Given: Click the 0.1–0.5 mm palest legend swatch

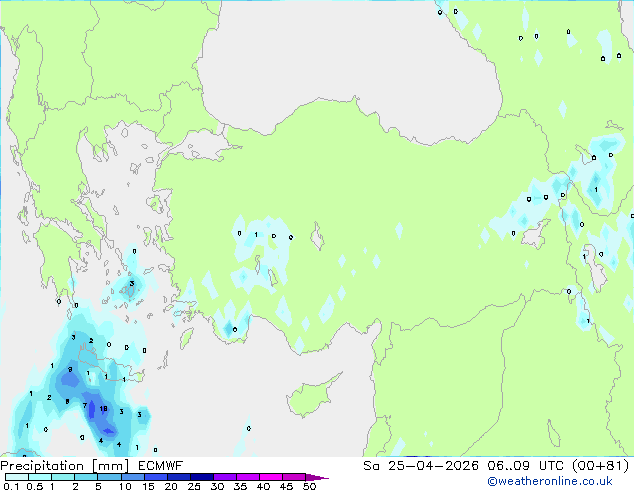Looking at the screenshot, I should (17, 477).
